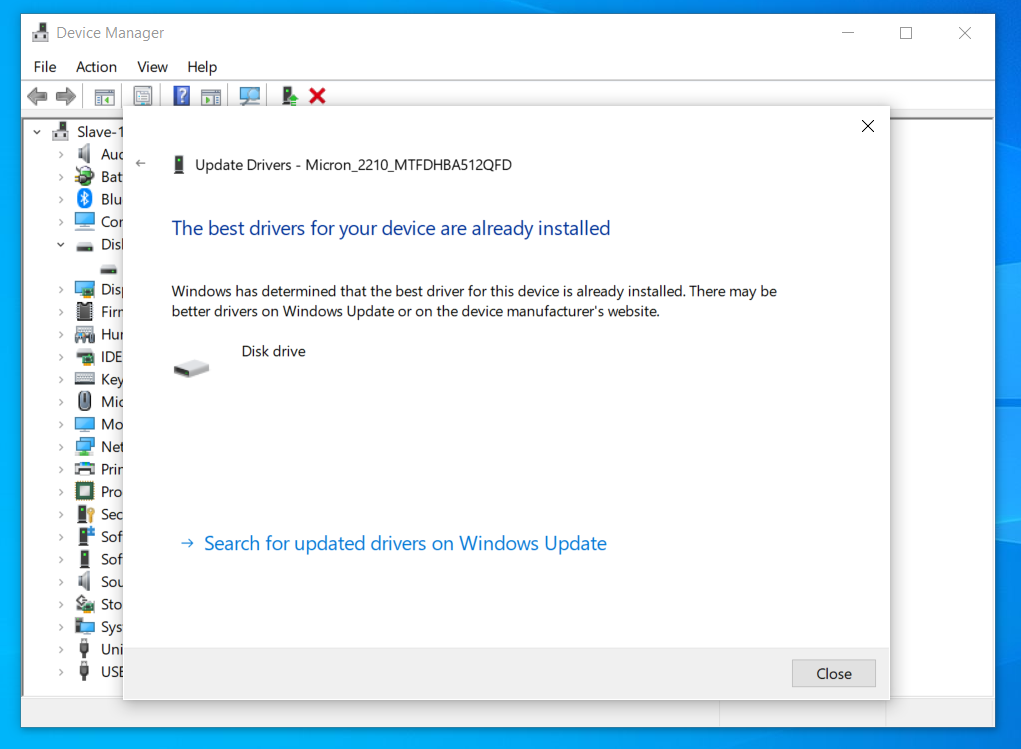
Task: Click the Update device driver toolbar icon
Action: [289, 96]
